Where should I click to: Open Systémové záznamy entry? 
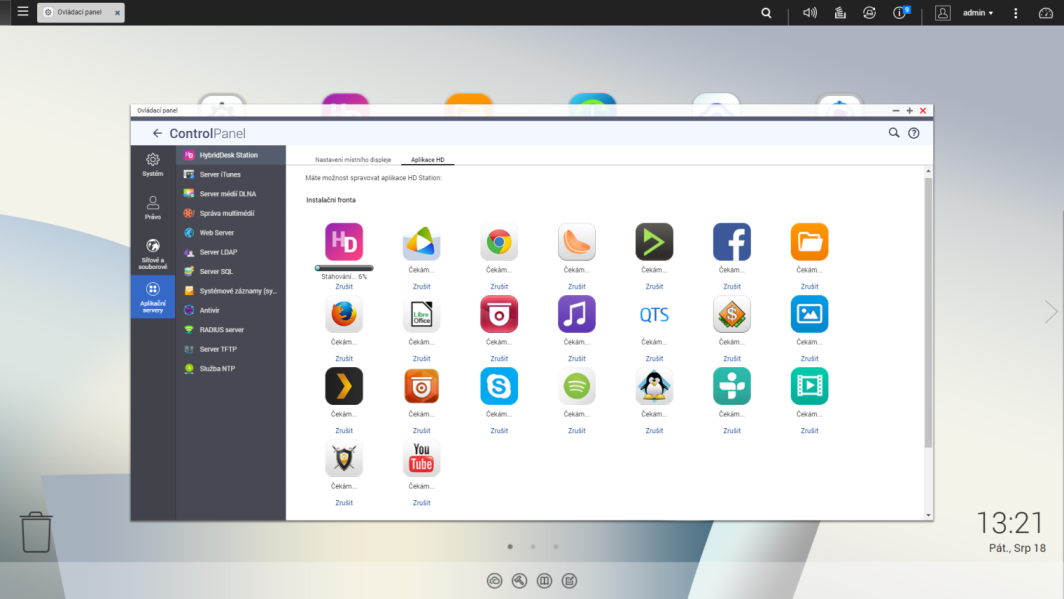click(x=231, y=291)
